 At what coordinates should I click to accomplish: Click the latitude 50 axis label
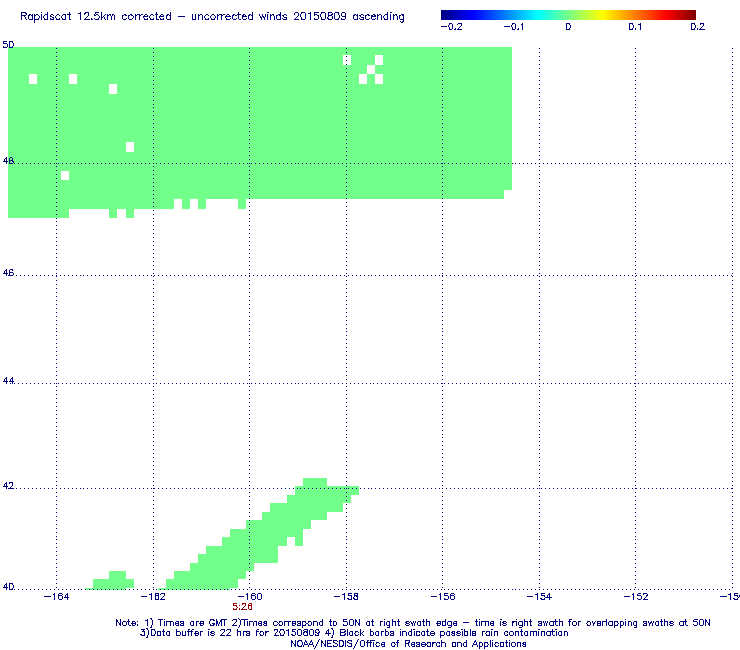8,45
